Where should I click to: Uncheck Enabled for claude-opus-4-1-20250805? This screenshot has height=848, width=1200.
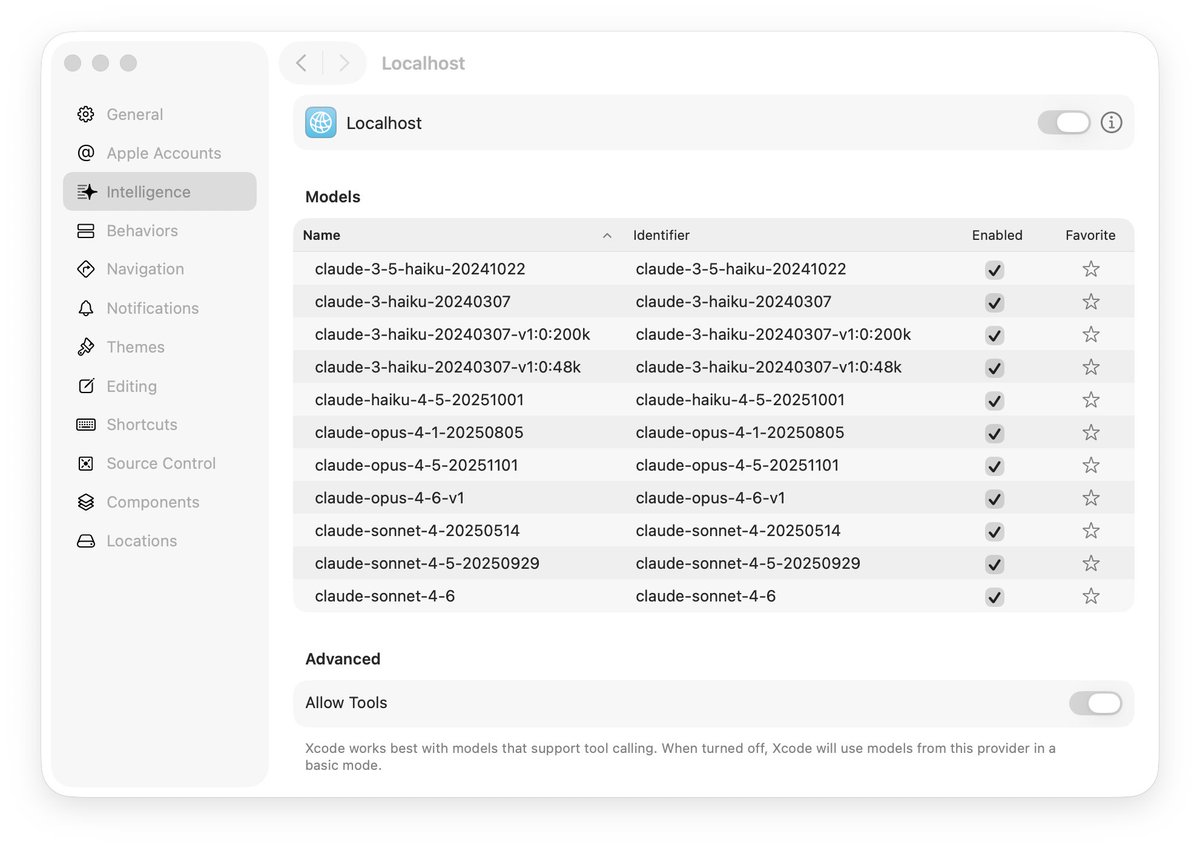click(x=994, y=433)
